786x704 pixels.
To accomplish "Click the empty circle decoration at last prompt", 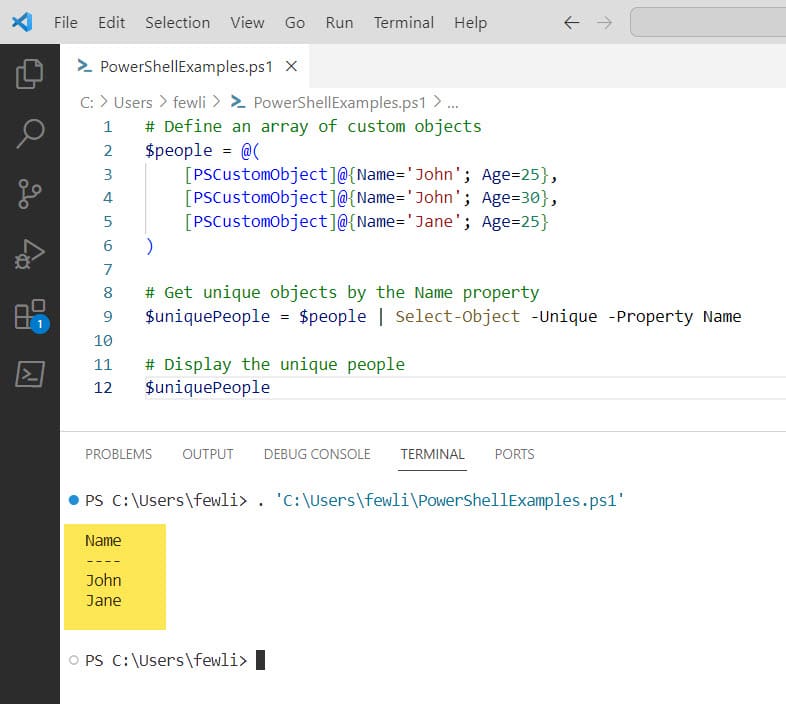I will click(x=74, y=660).
